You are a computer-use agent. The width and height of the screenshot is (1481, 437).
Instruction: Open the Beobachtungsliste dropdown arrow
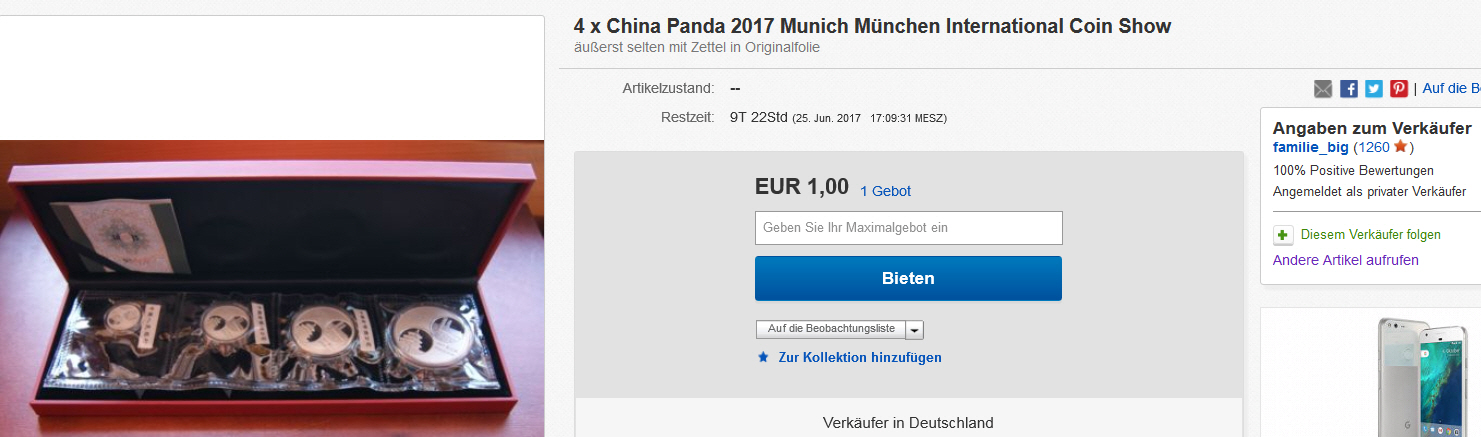tap(915, 330)
